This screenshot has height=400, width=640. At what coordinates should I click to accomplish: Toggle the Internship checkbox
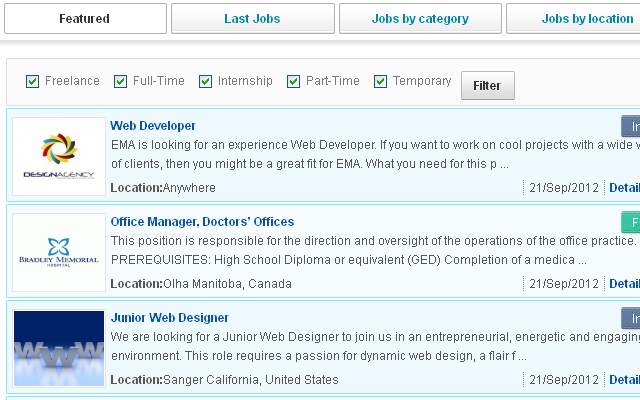click(205, 81)
